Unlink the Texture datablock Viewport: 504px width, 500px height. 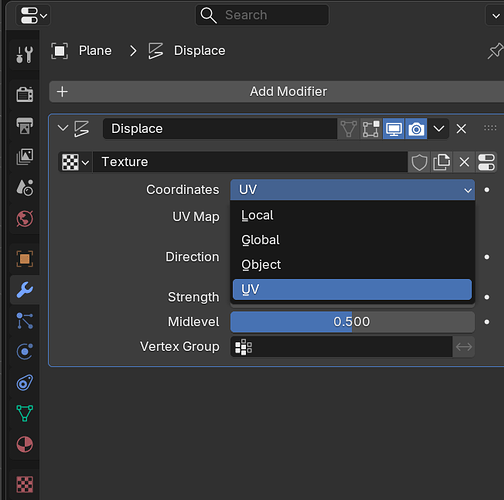point(464,162)
